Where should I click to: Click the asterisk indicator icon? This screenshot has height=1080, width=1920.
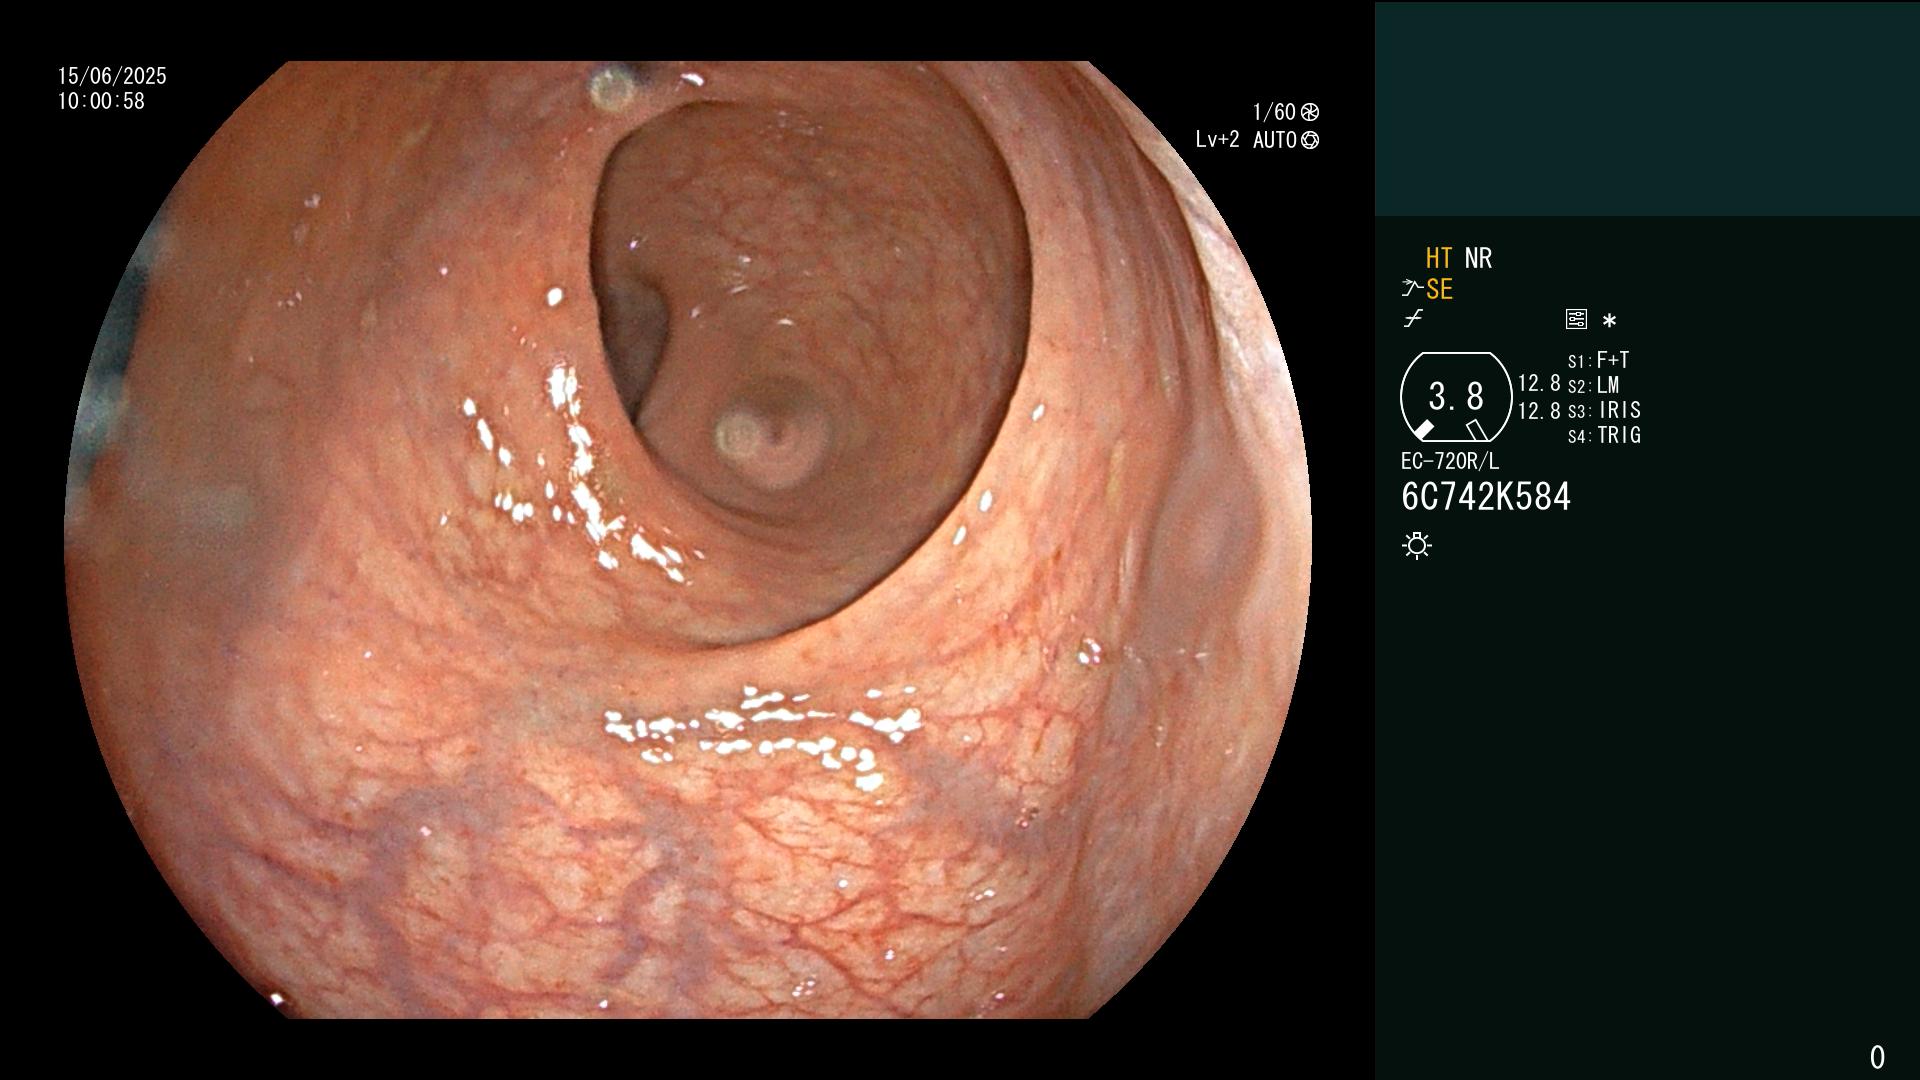1609,320
